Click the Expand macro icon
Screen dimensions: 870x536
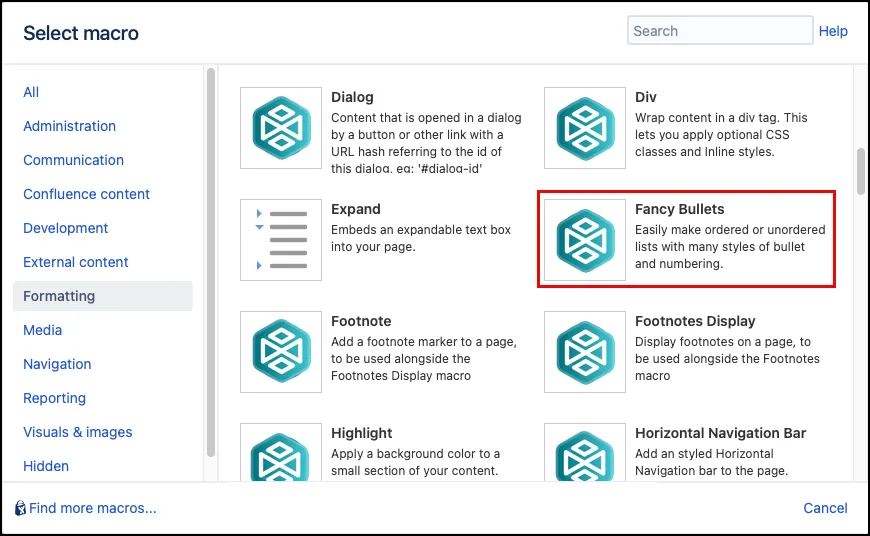point(281,240)
